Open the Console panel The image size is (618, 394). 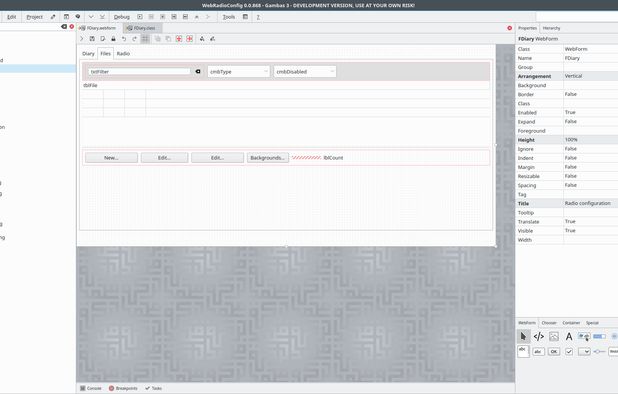pos(91,388)
